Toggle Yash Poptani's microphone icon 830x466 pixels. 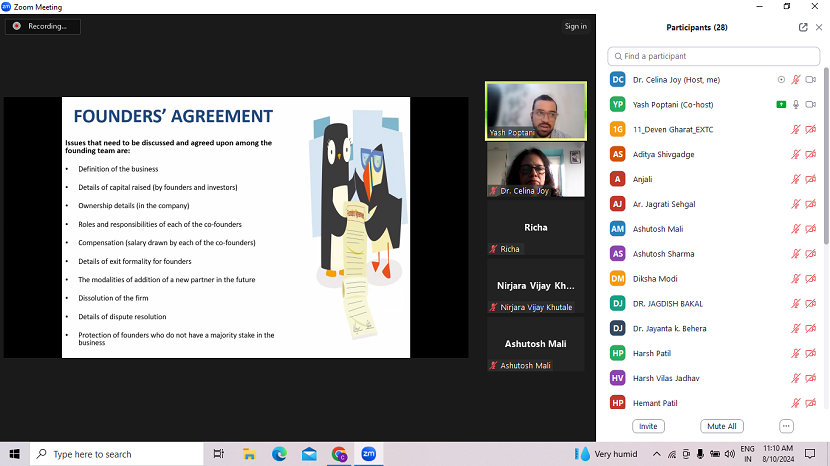[x=796, y=104]
